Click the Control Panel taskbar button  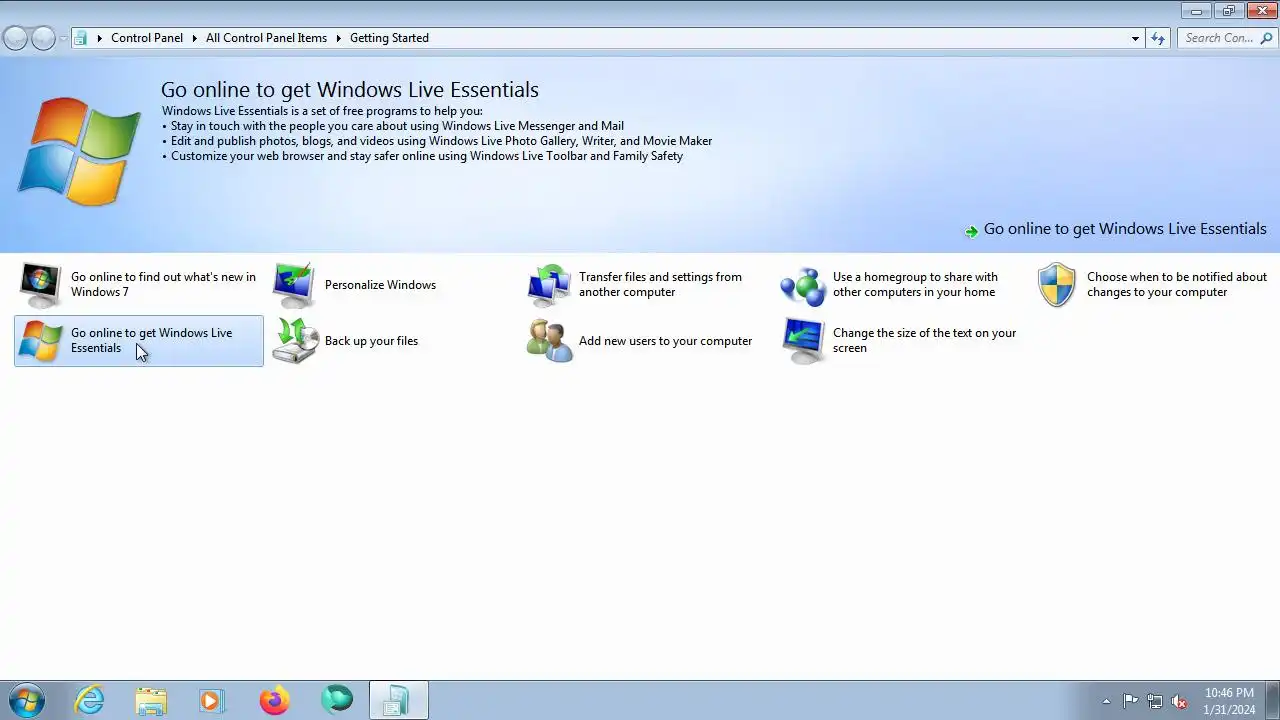click(x=398, y=700)
